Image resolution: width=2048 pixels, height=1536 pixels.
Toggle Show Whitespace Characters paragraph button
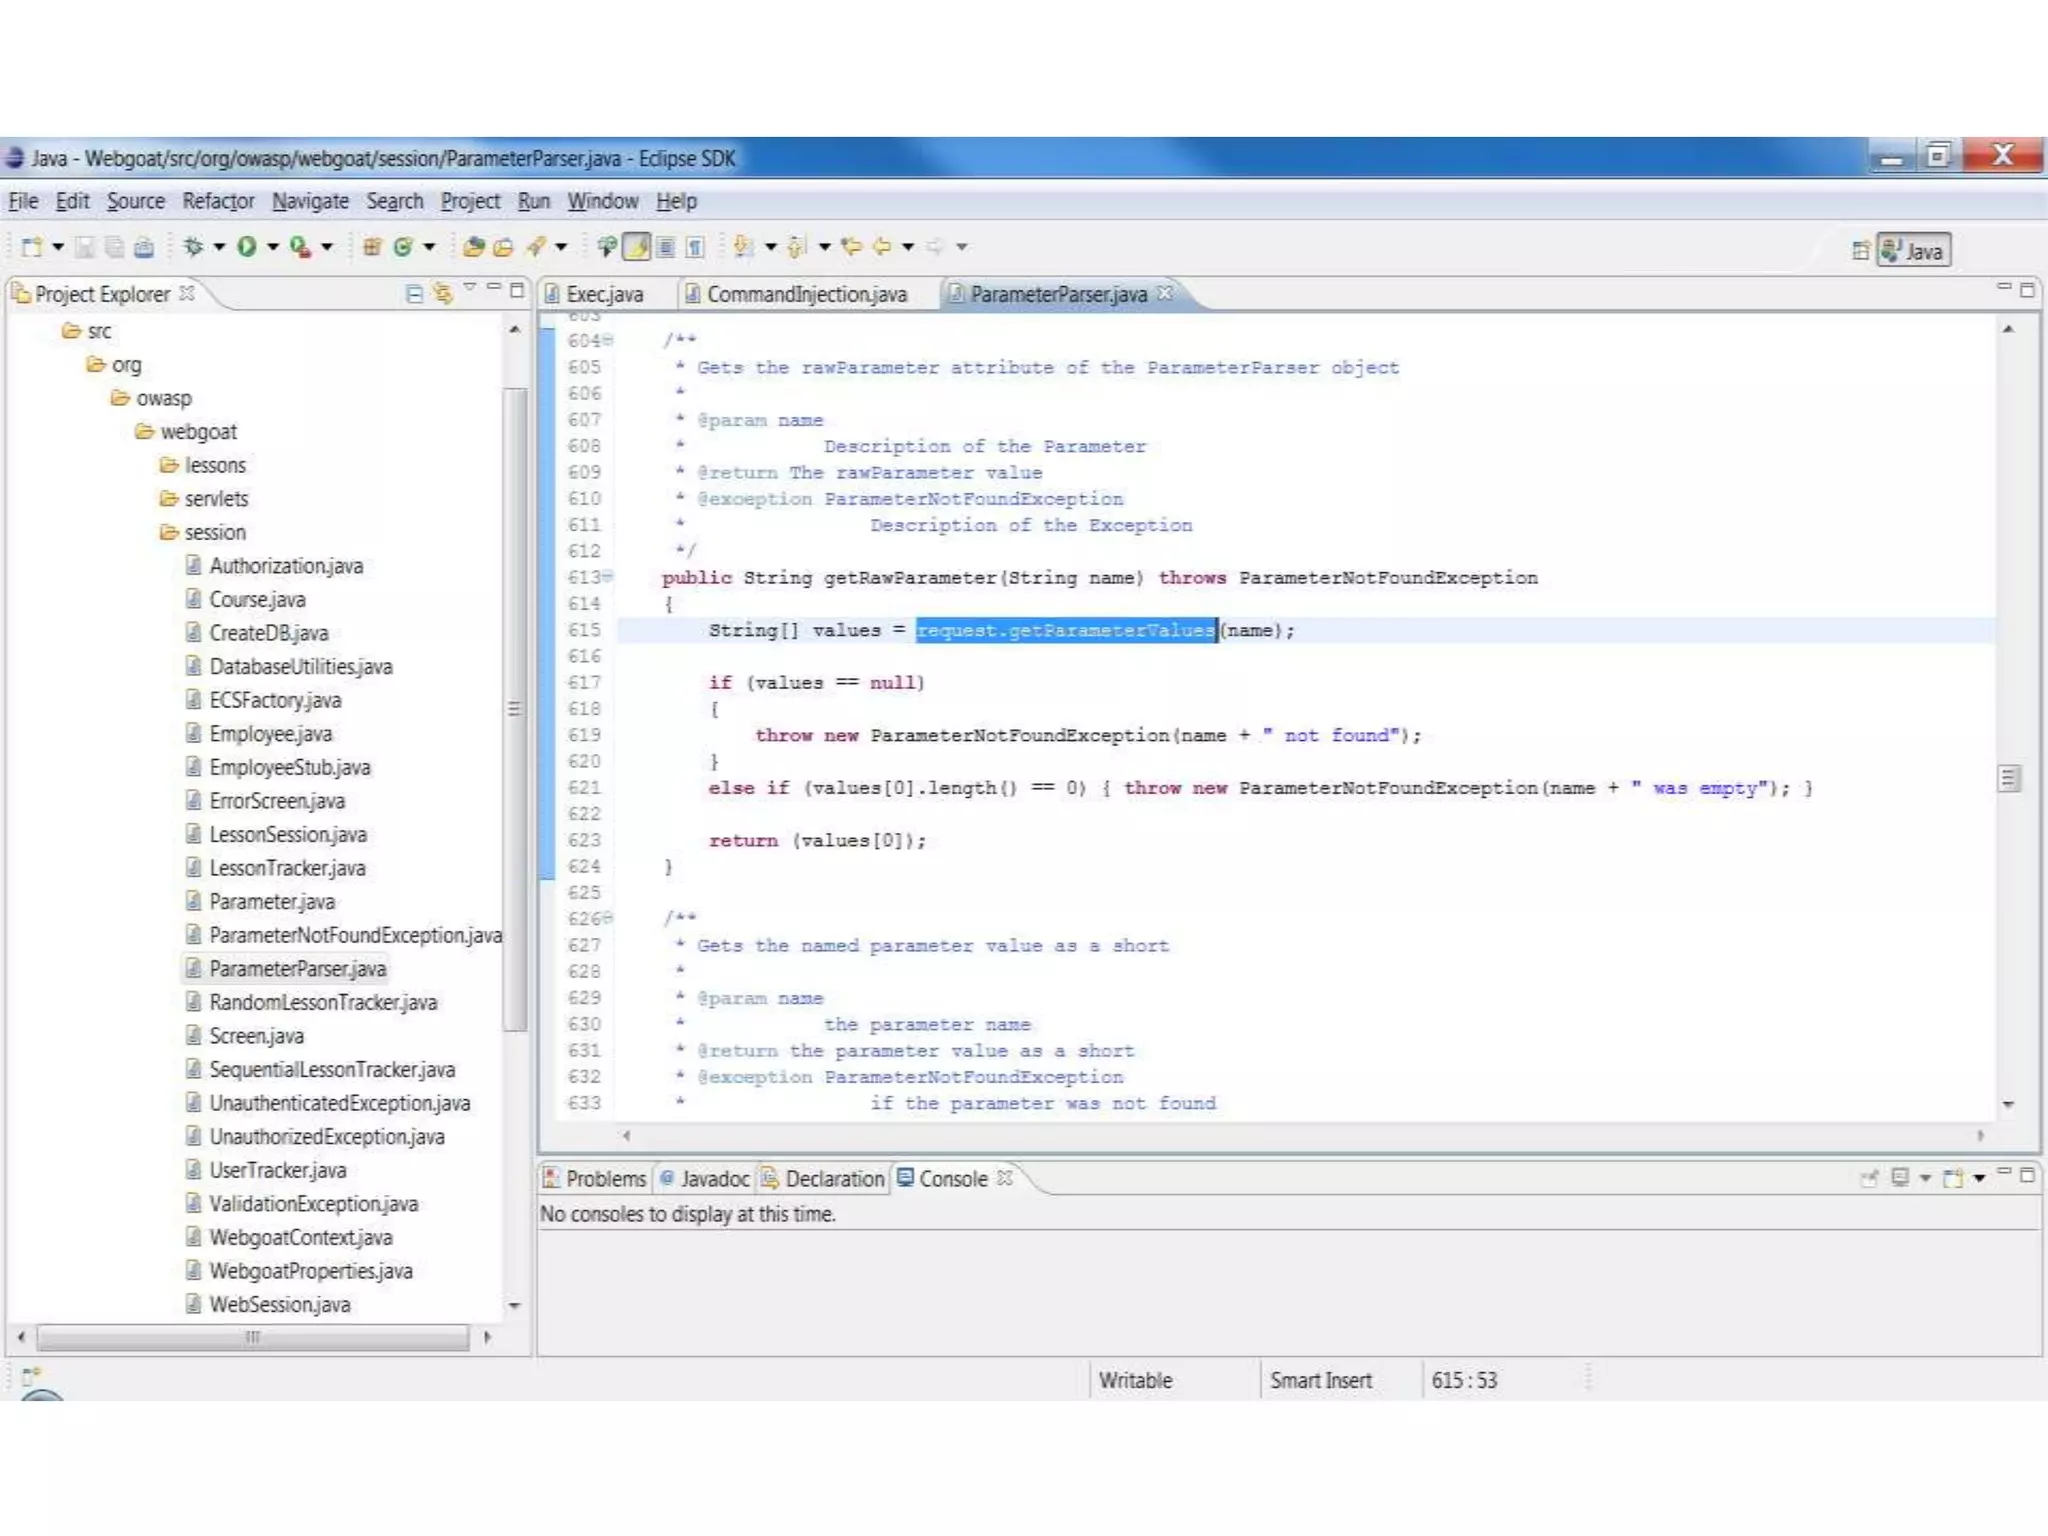(695, 246)
